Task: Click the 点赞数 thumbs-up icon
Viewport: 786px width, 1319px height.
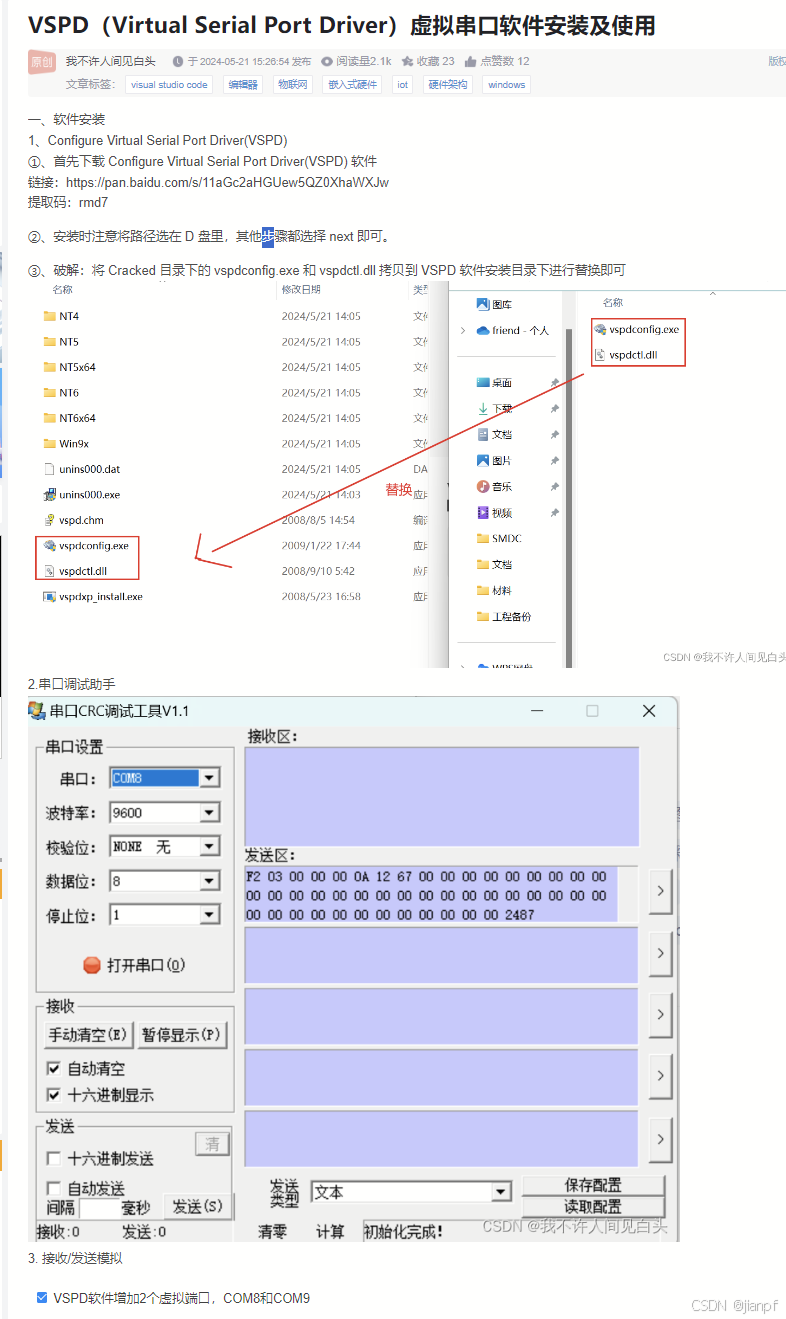Action: [471, 61]
